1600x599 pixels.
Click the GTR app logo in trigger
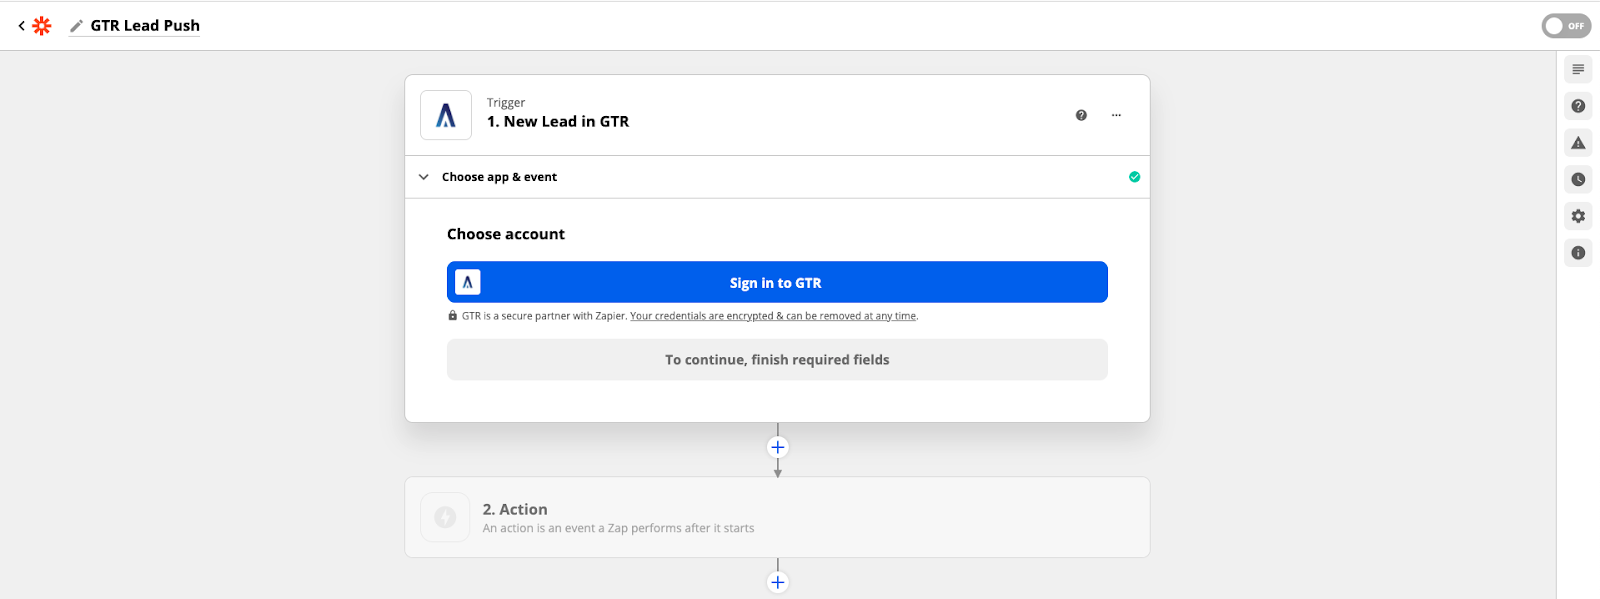pos(446,115)
